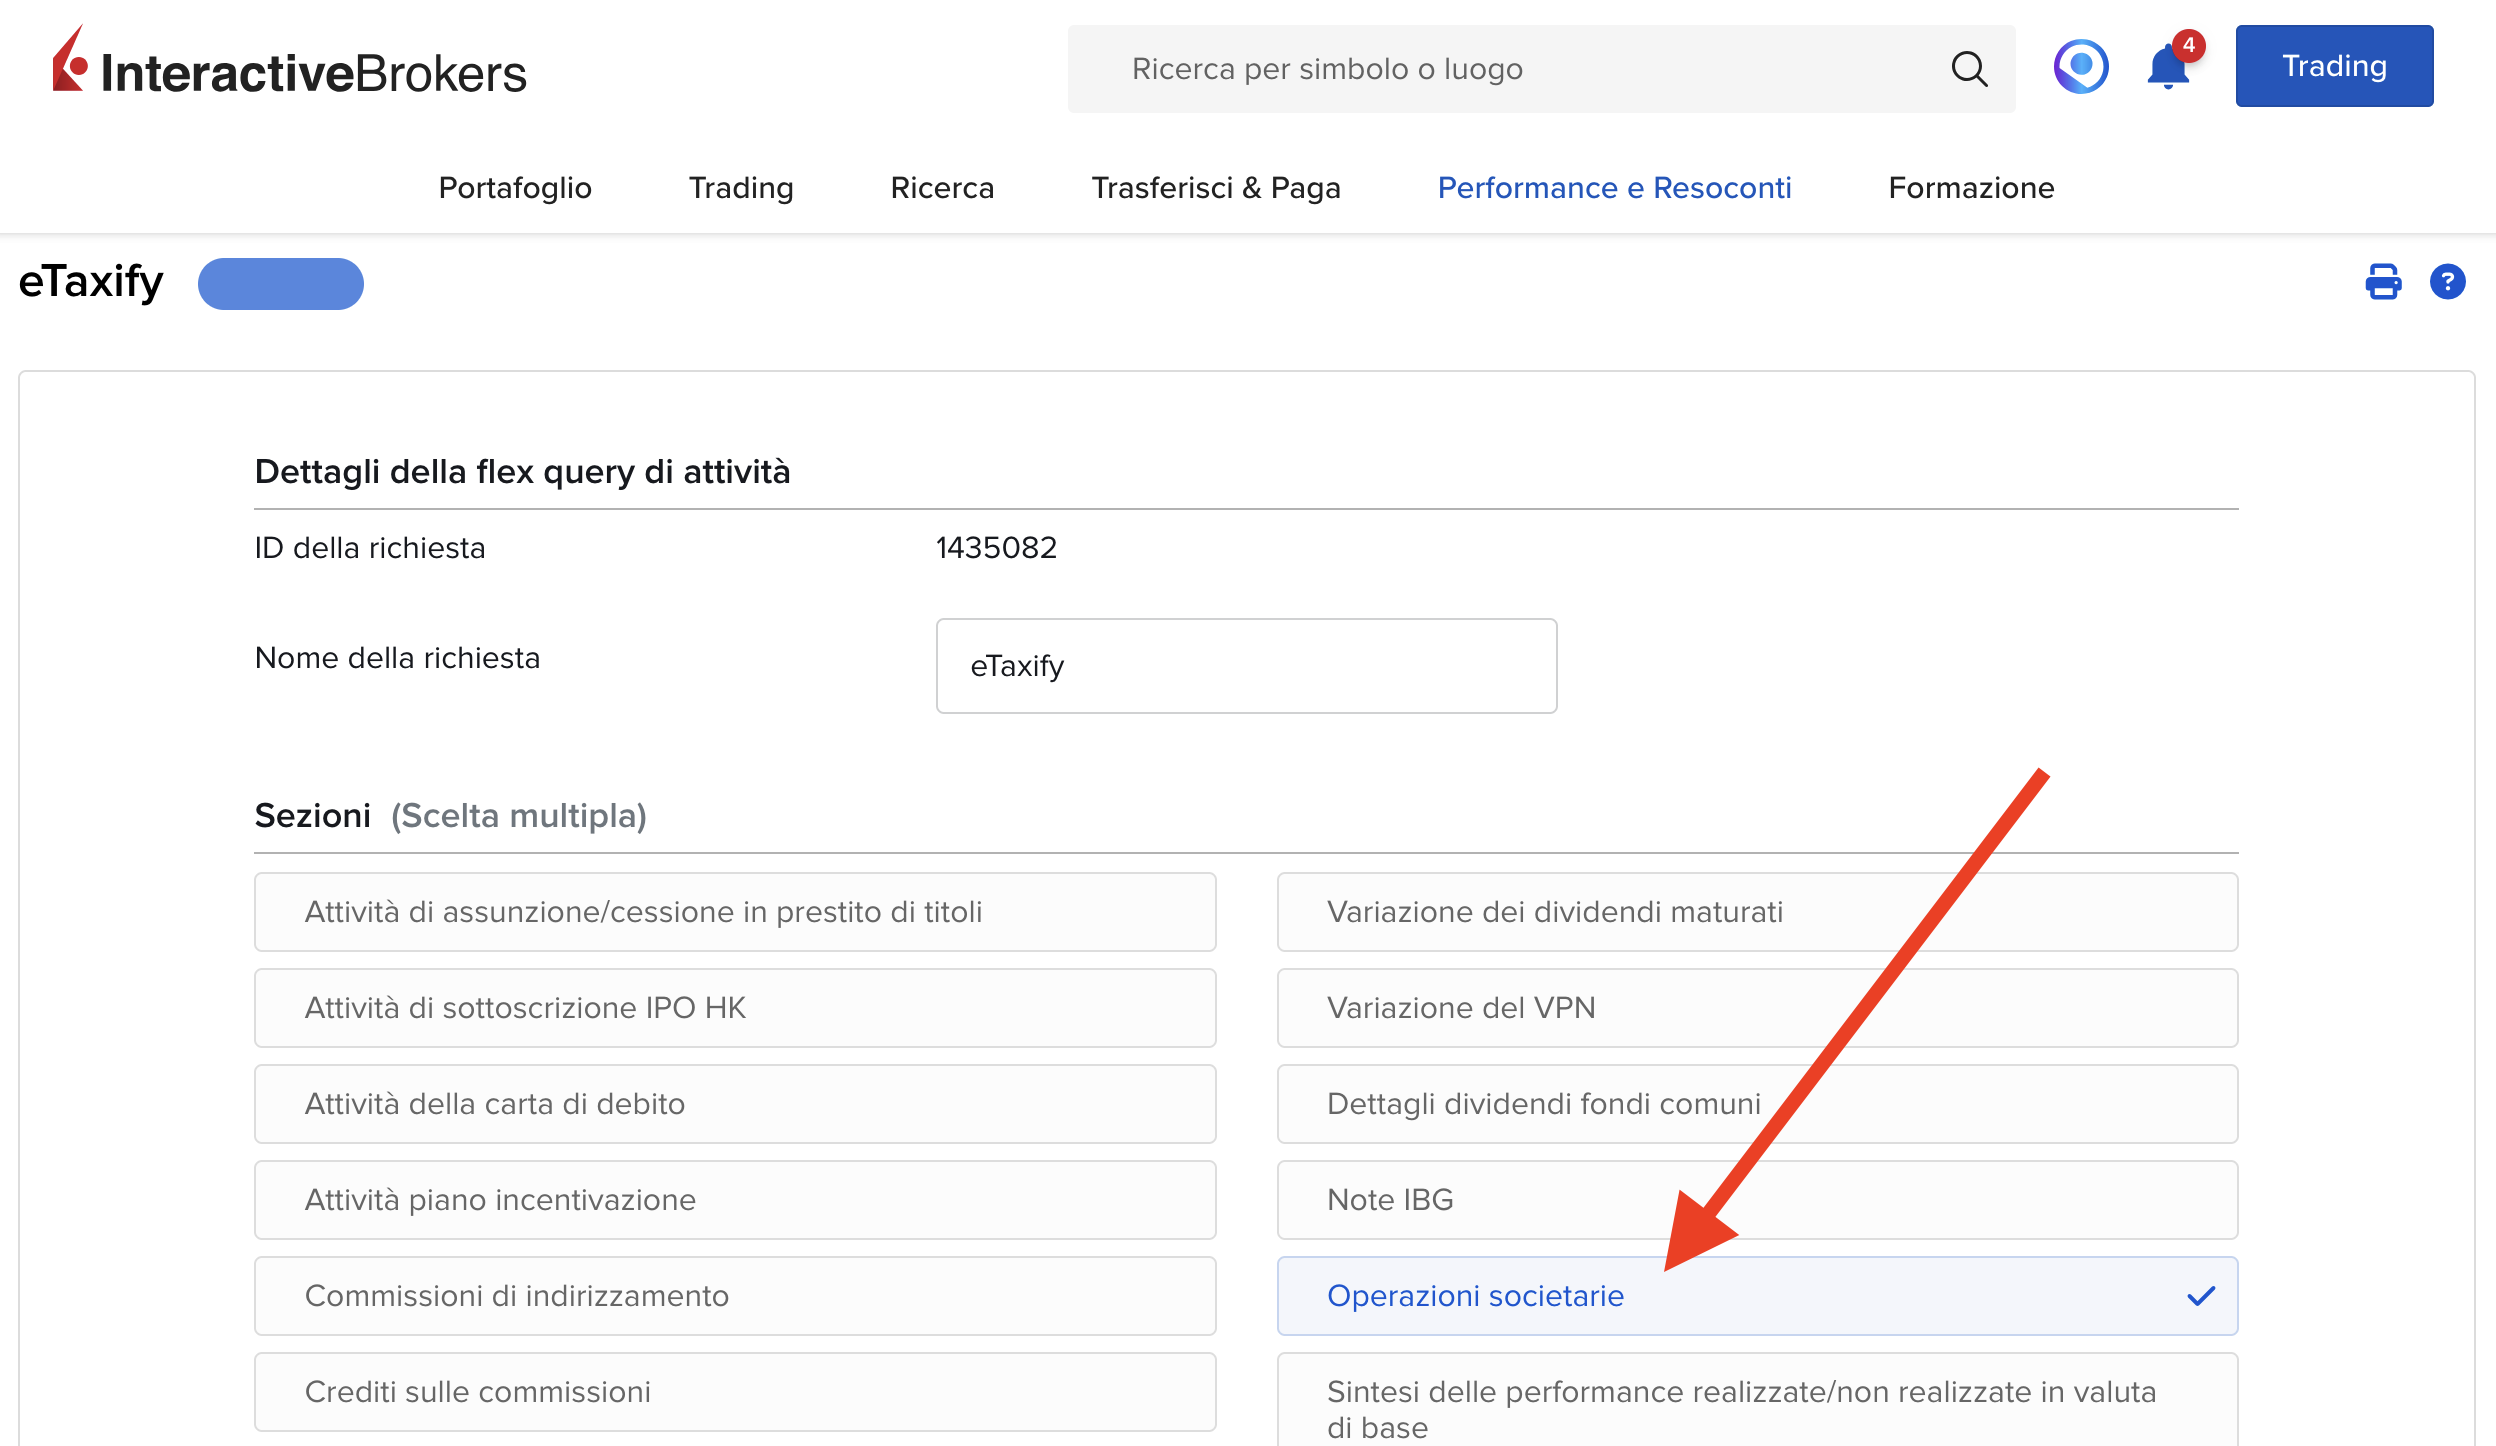Toggle Attività di assunzione/cessione in prestito di titoli
Screen dimensions: 2496x1446
tap(735, 912)
